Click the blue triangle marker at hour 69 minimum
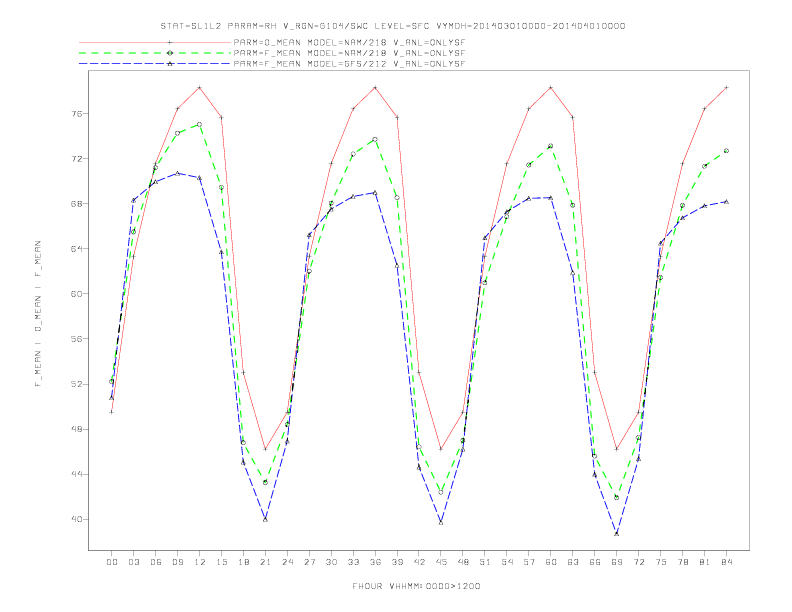 tap(617, 533)
